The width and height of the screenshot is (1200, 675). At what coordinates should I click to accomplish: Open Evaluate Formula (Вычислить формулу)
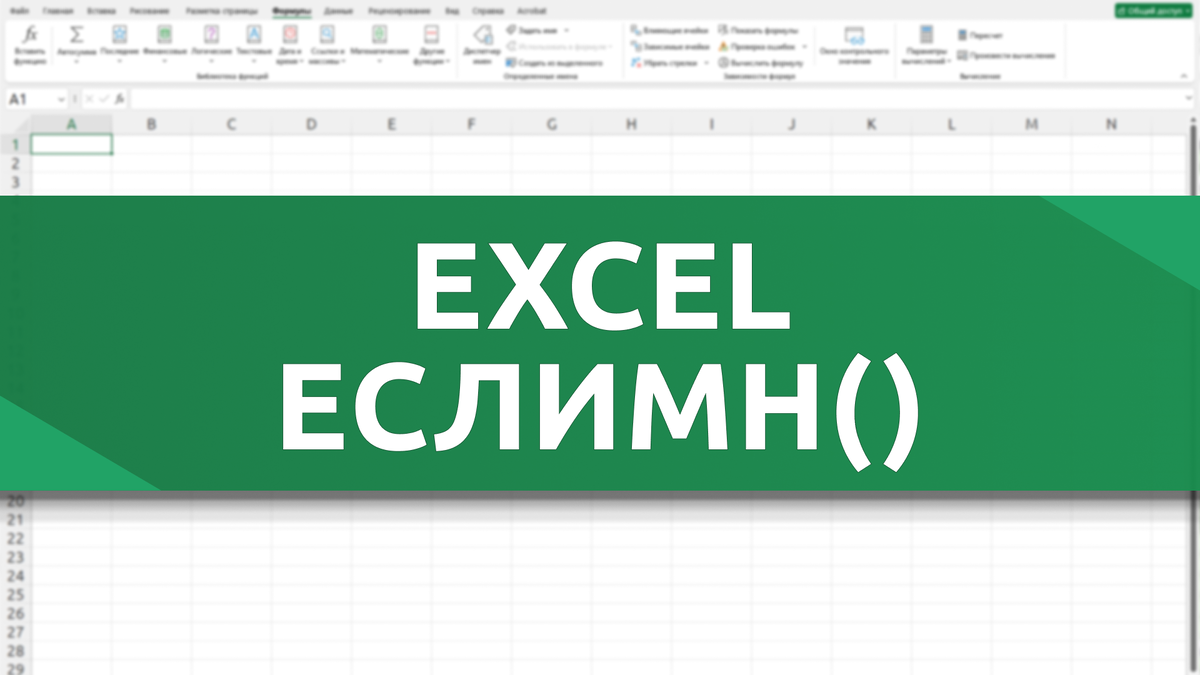point(760,62)
